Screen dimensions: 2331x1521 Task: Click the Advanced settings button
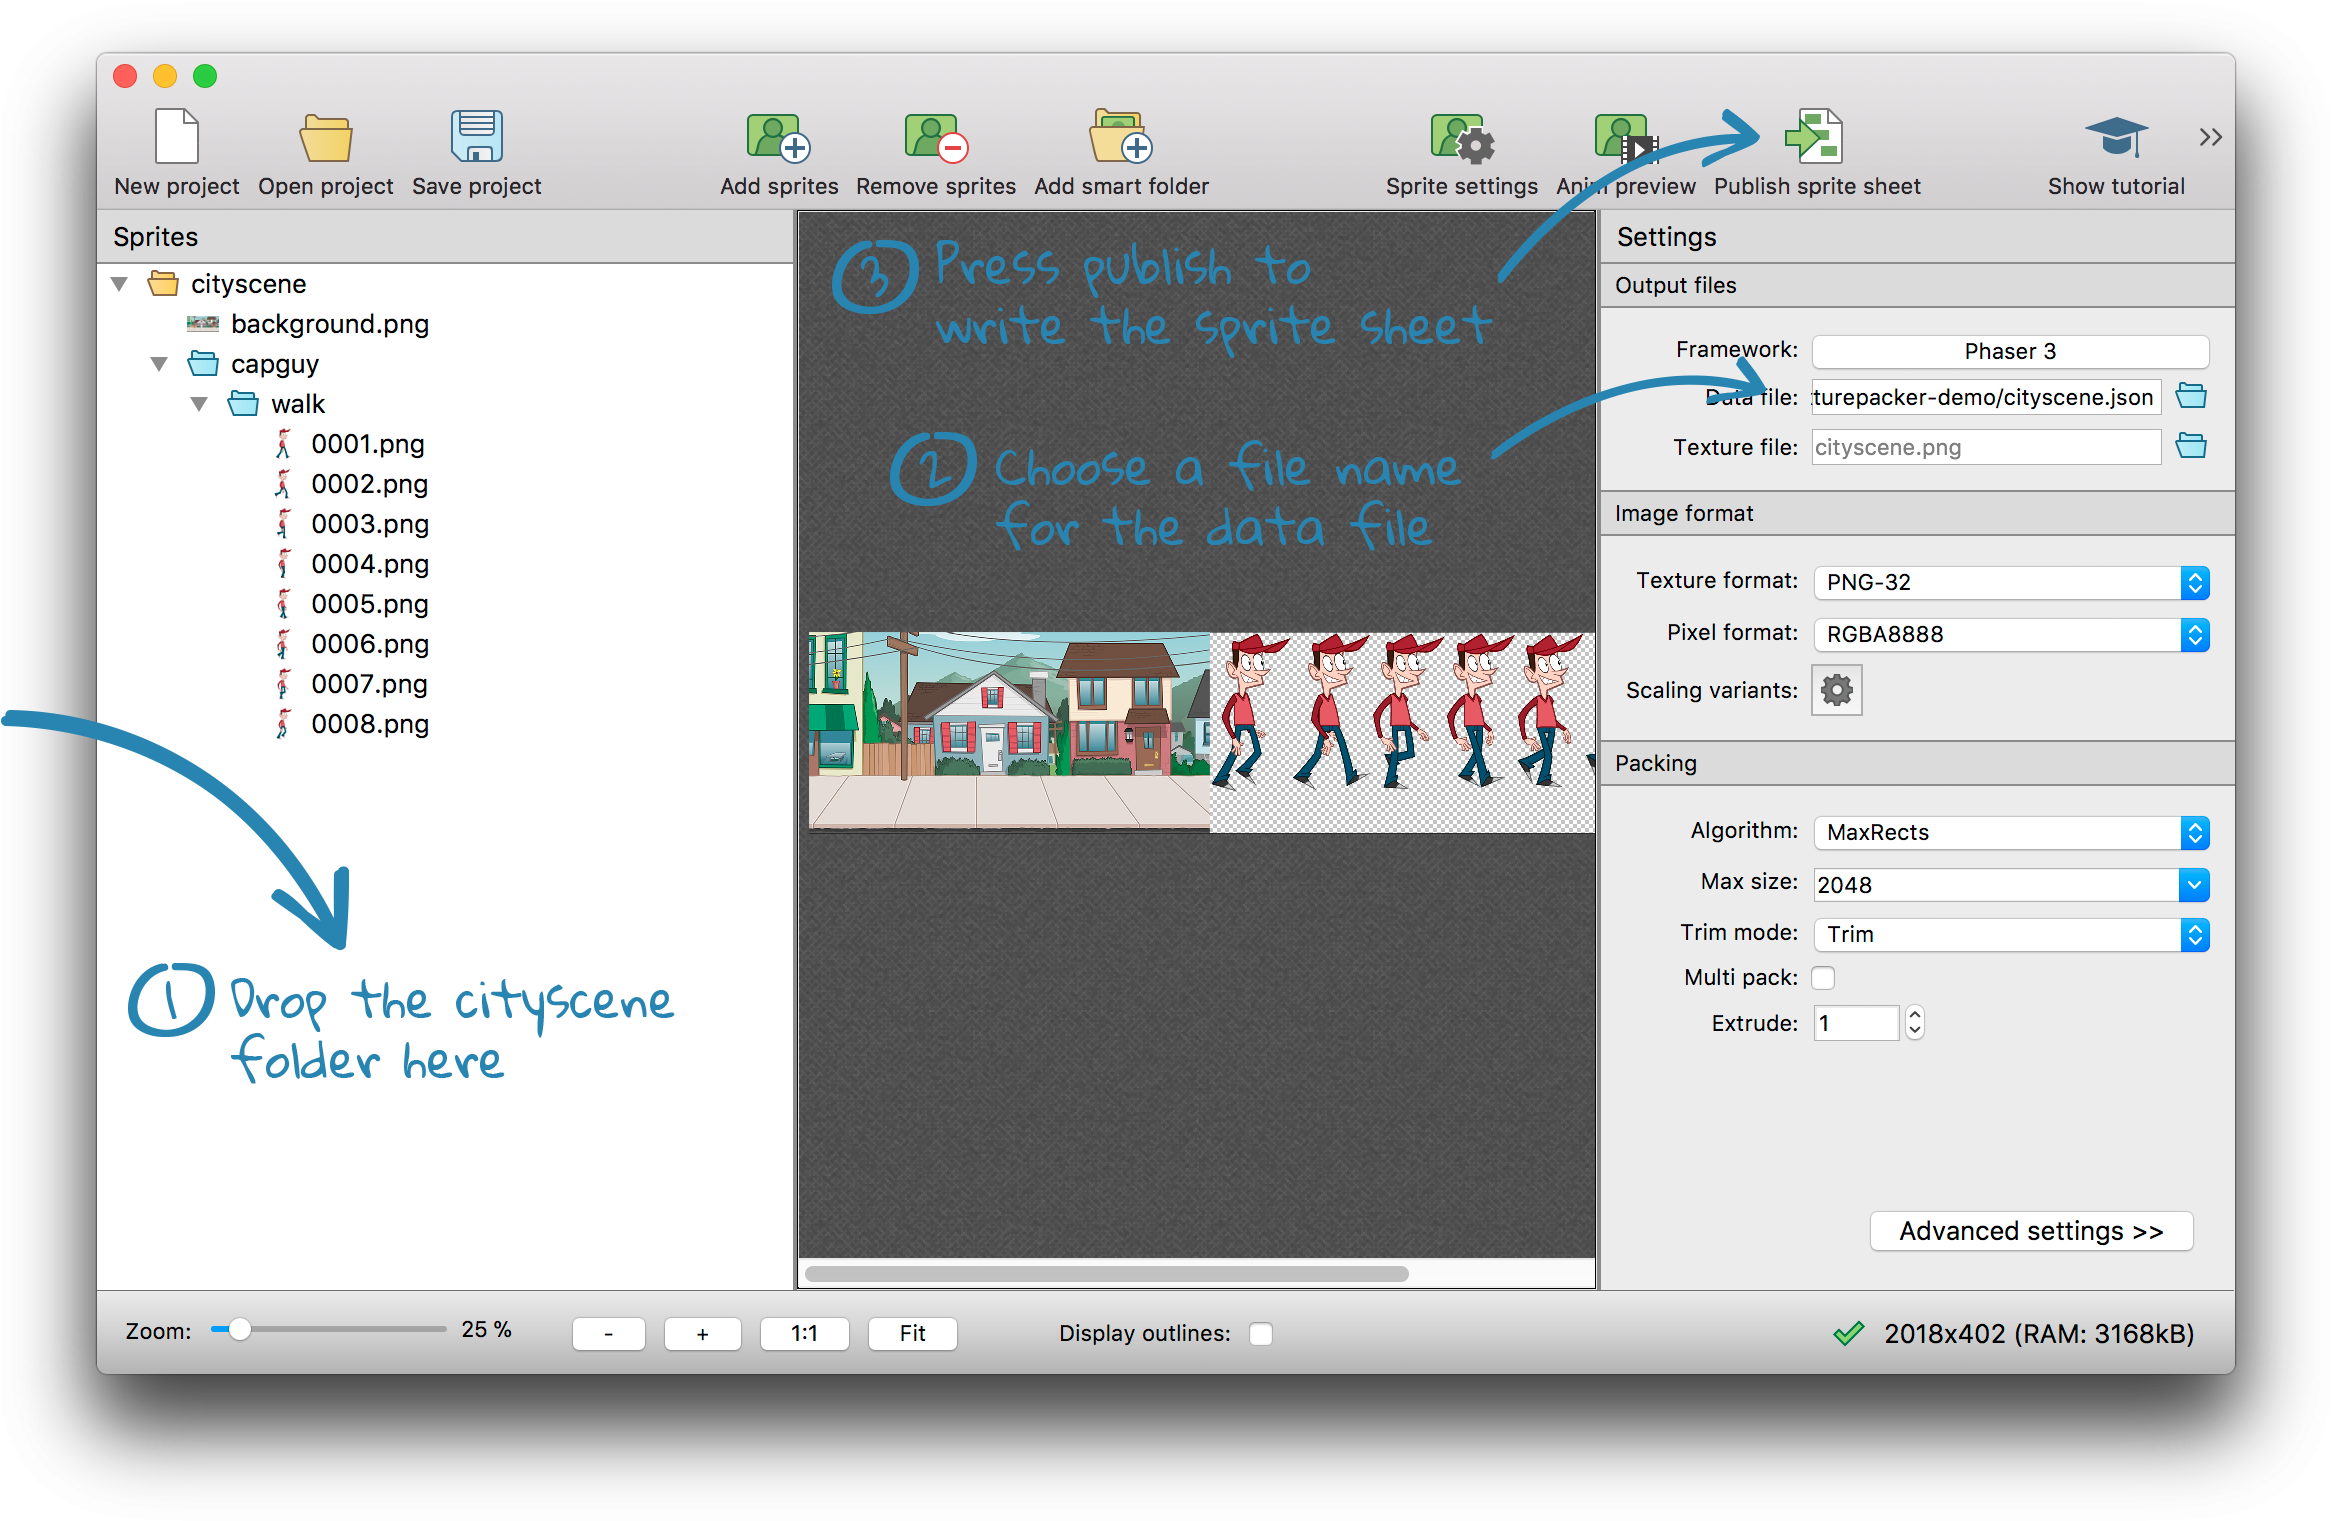[2030, 1231]
